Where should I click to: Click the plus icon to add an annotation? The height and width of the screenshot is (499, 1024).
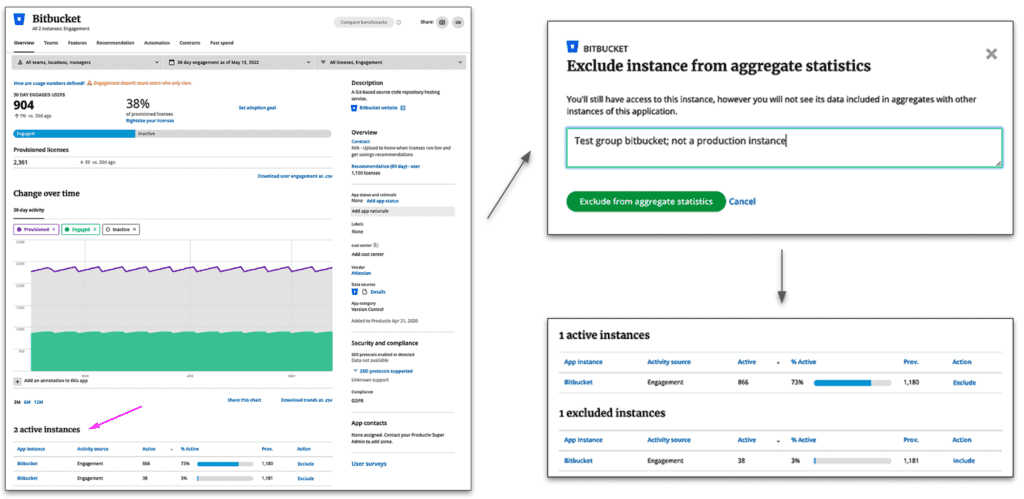coord(18,380)
